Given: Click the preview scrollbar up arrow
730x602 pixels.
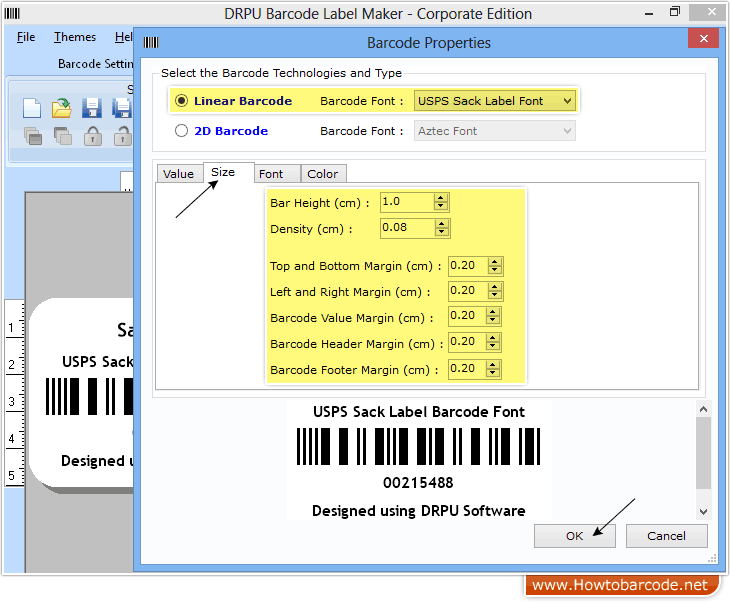Looking at the screenshot, I should tap(703, 409).
